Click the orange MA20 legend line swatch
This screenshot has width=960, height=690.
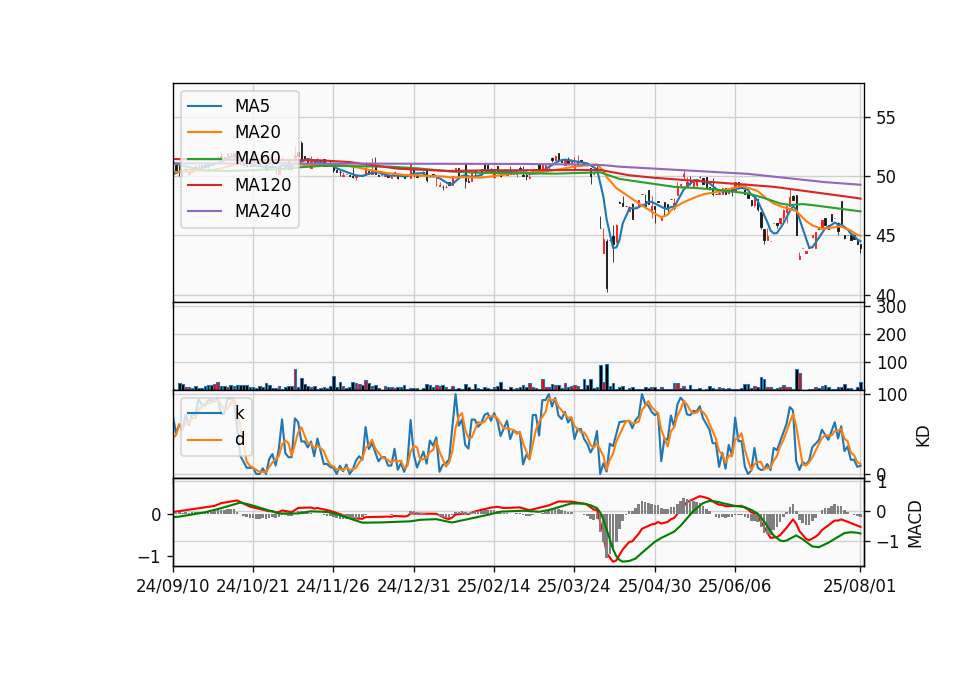coord(204,132)
